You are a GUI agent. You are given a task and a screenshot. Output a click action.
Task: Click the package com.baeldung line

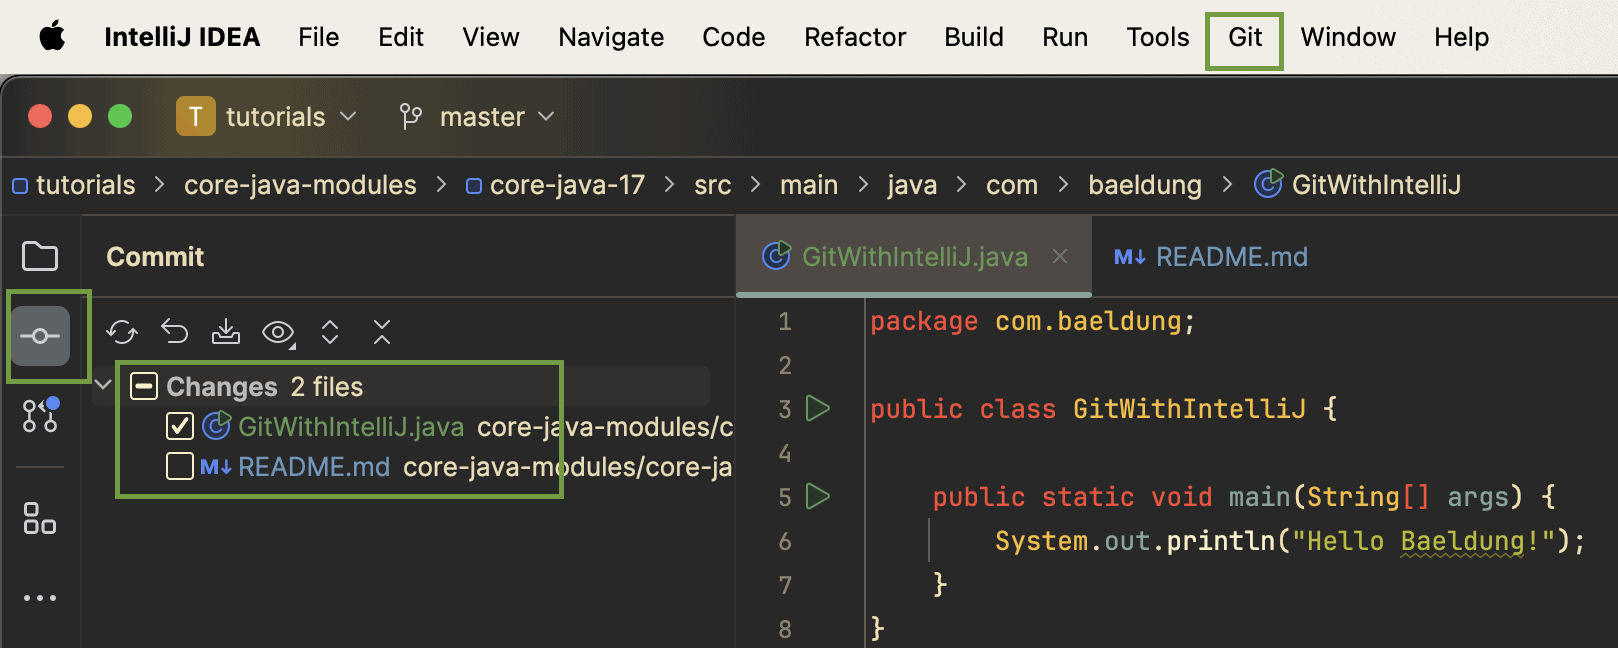coord(1033,321)
